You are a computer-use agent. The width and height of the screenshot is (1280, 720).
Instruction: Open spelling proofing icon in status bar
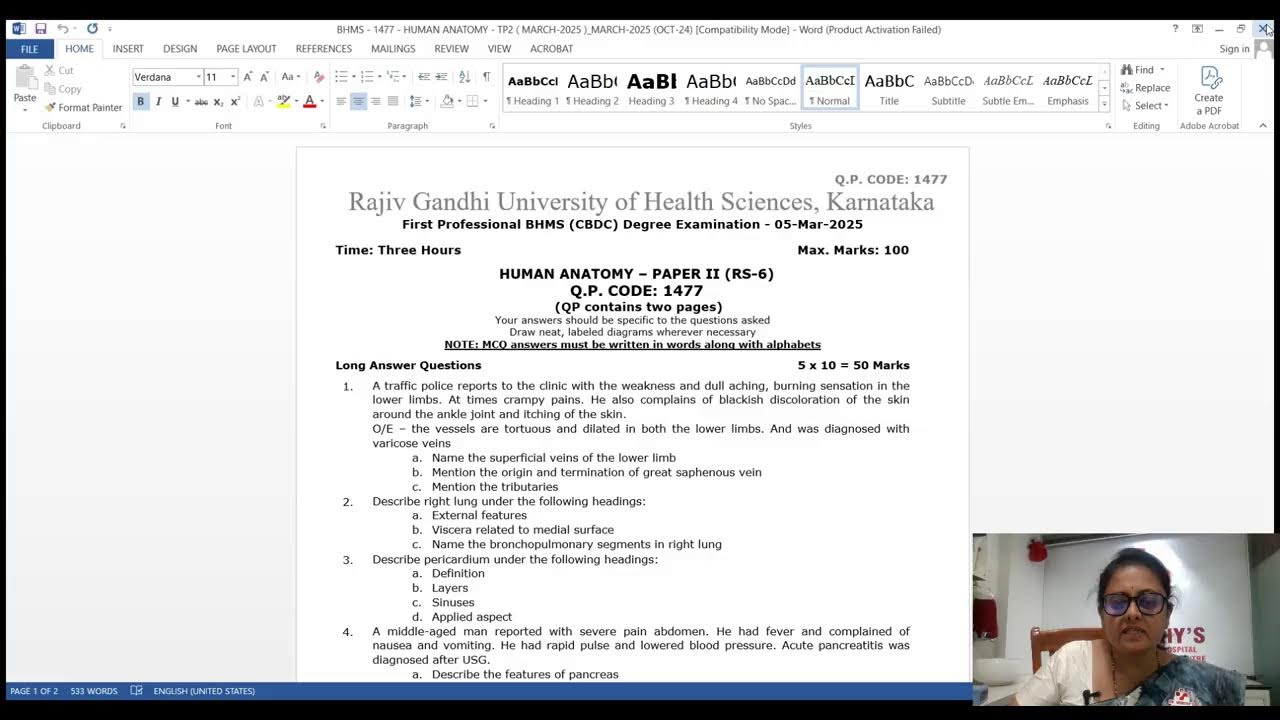[x=136, y=691]
